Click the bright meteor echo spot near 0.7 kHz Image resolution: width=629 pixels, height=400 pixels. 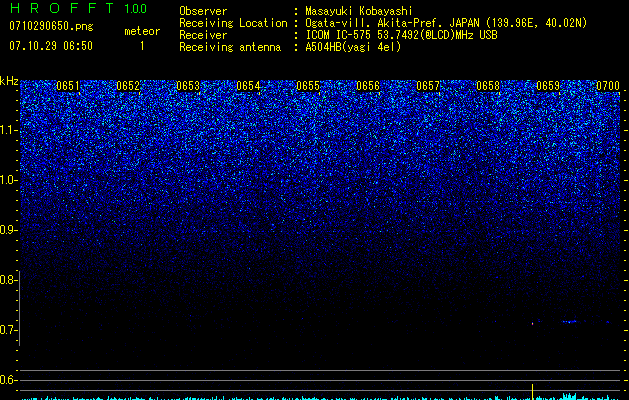click(x=533, y=323)
